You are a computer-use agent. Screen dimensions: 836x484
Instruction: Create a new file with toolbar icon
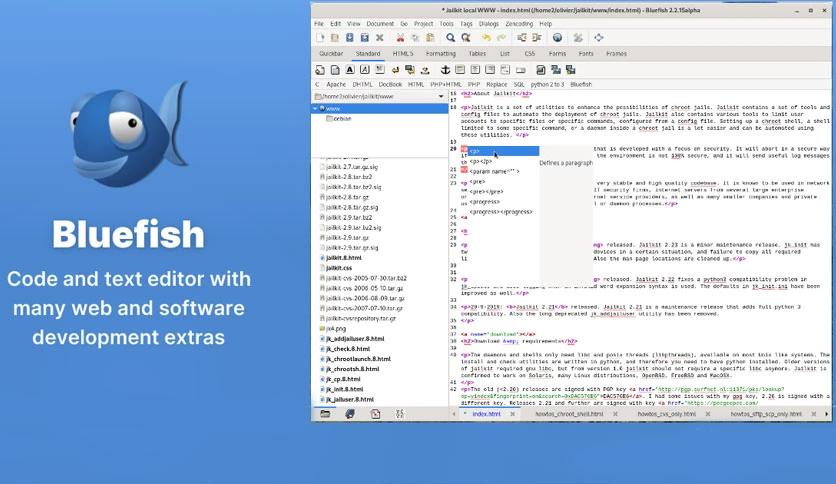point(320,38)
